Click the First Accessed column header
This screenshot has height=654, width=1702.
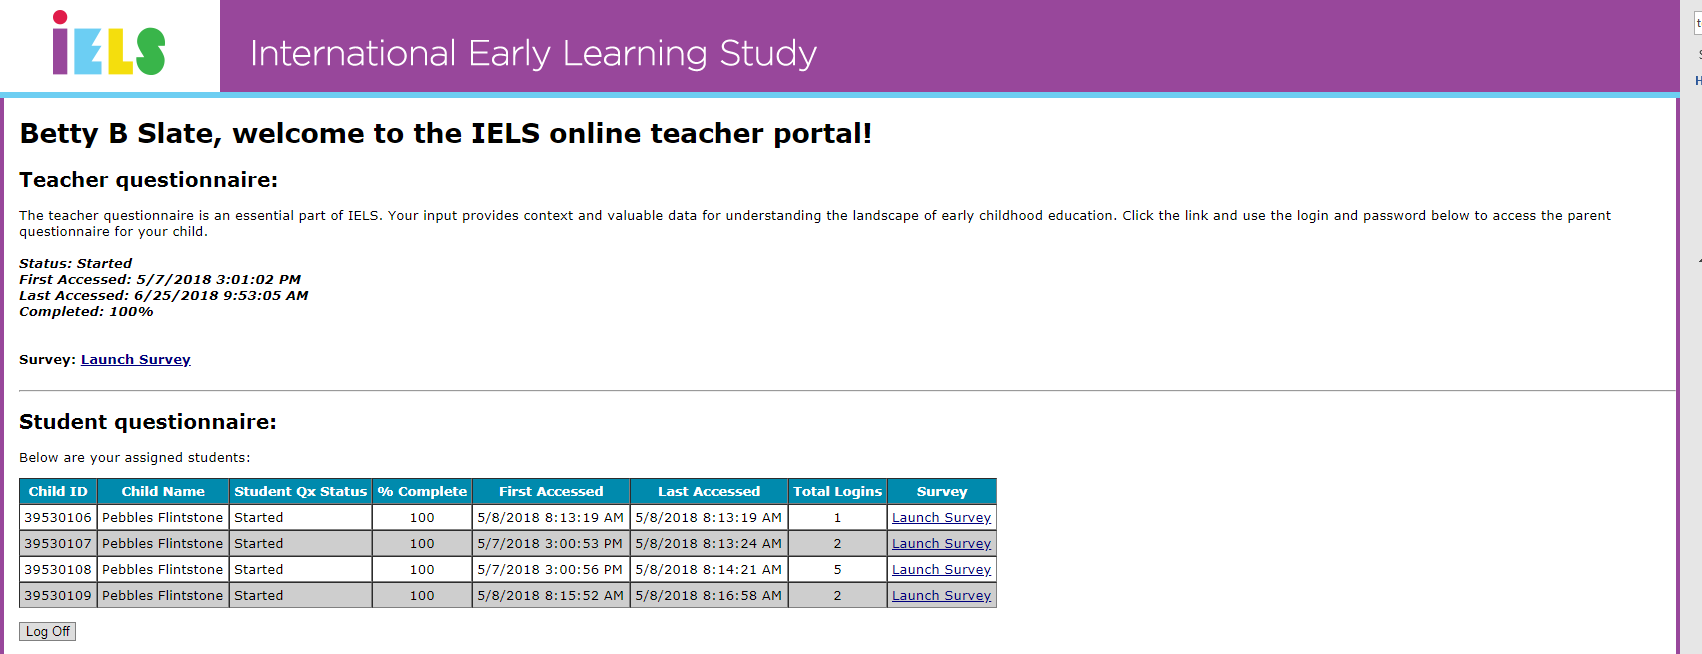point(551,492)
